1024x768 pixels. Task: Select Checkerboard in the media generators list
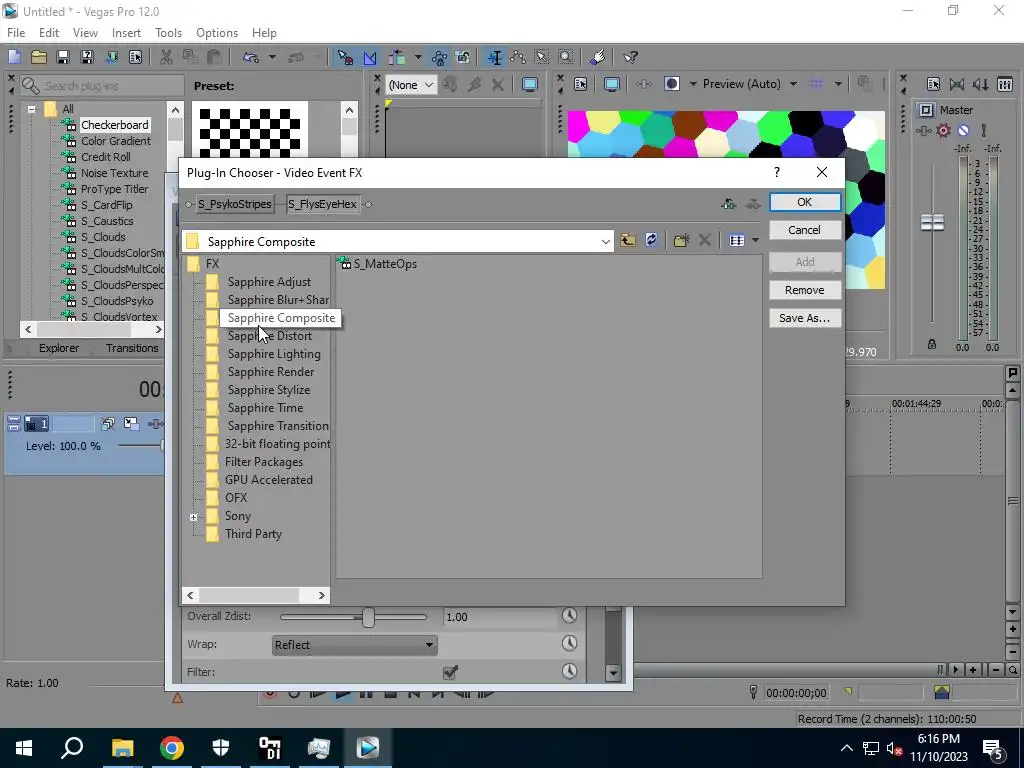114,125
